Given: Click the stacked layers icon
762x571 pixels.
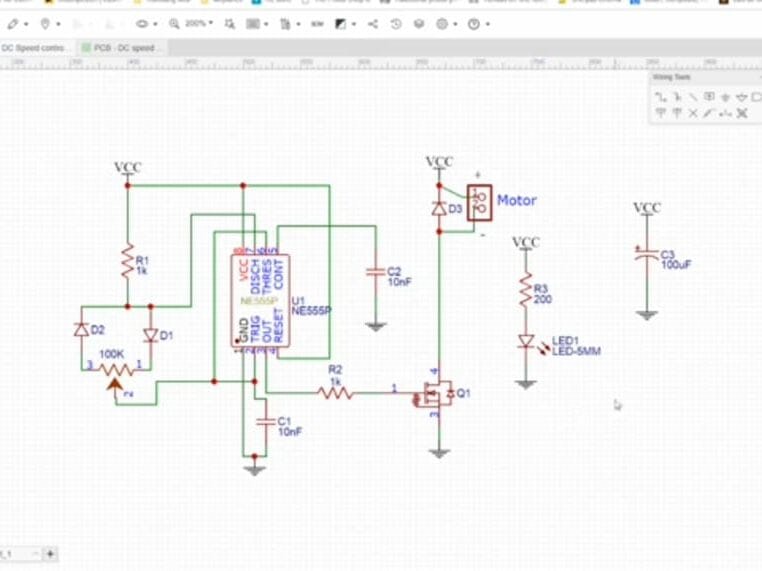Looking at the screenshot, I should coord(419,24).
